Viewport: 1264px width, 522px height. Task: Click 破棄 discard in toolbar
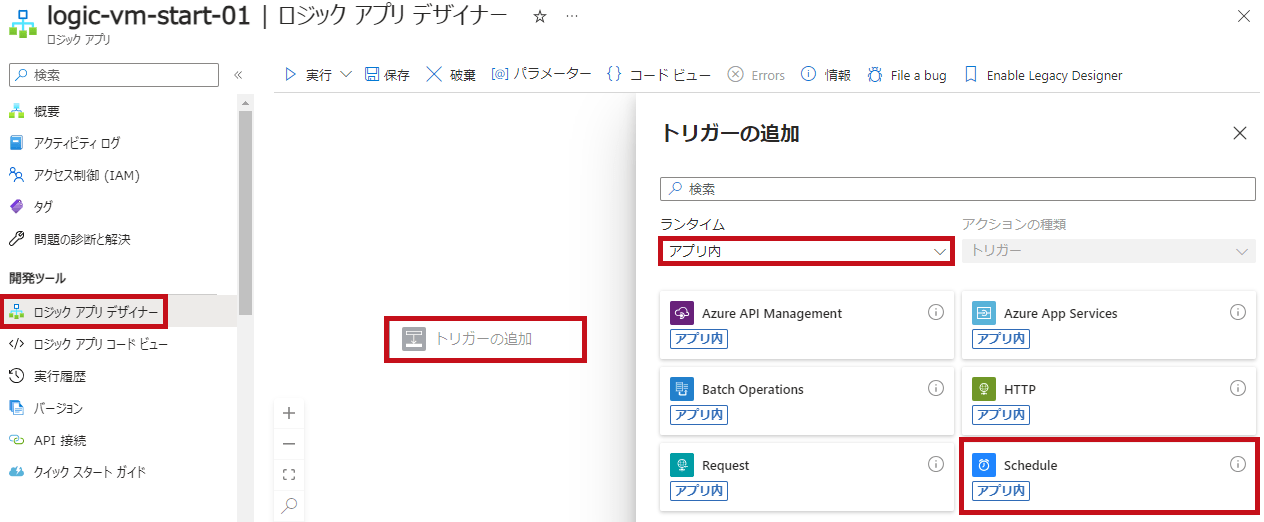pyautogui.click(x=451, y=75)
